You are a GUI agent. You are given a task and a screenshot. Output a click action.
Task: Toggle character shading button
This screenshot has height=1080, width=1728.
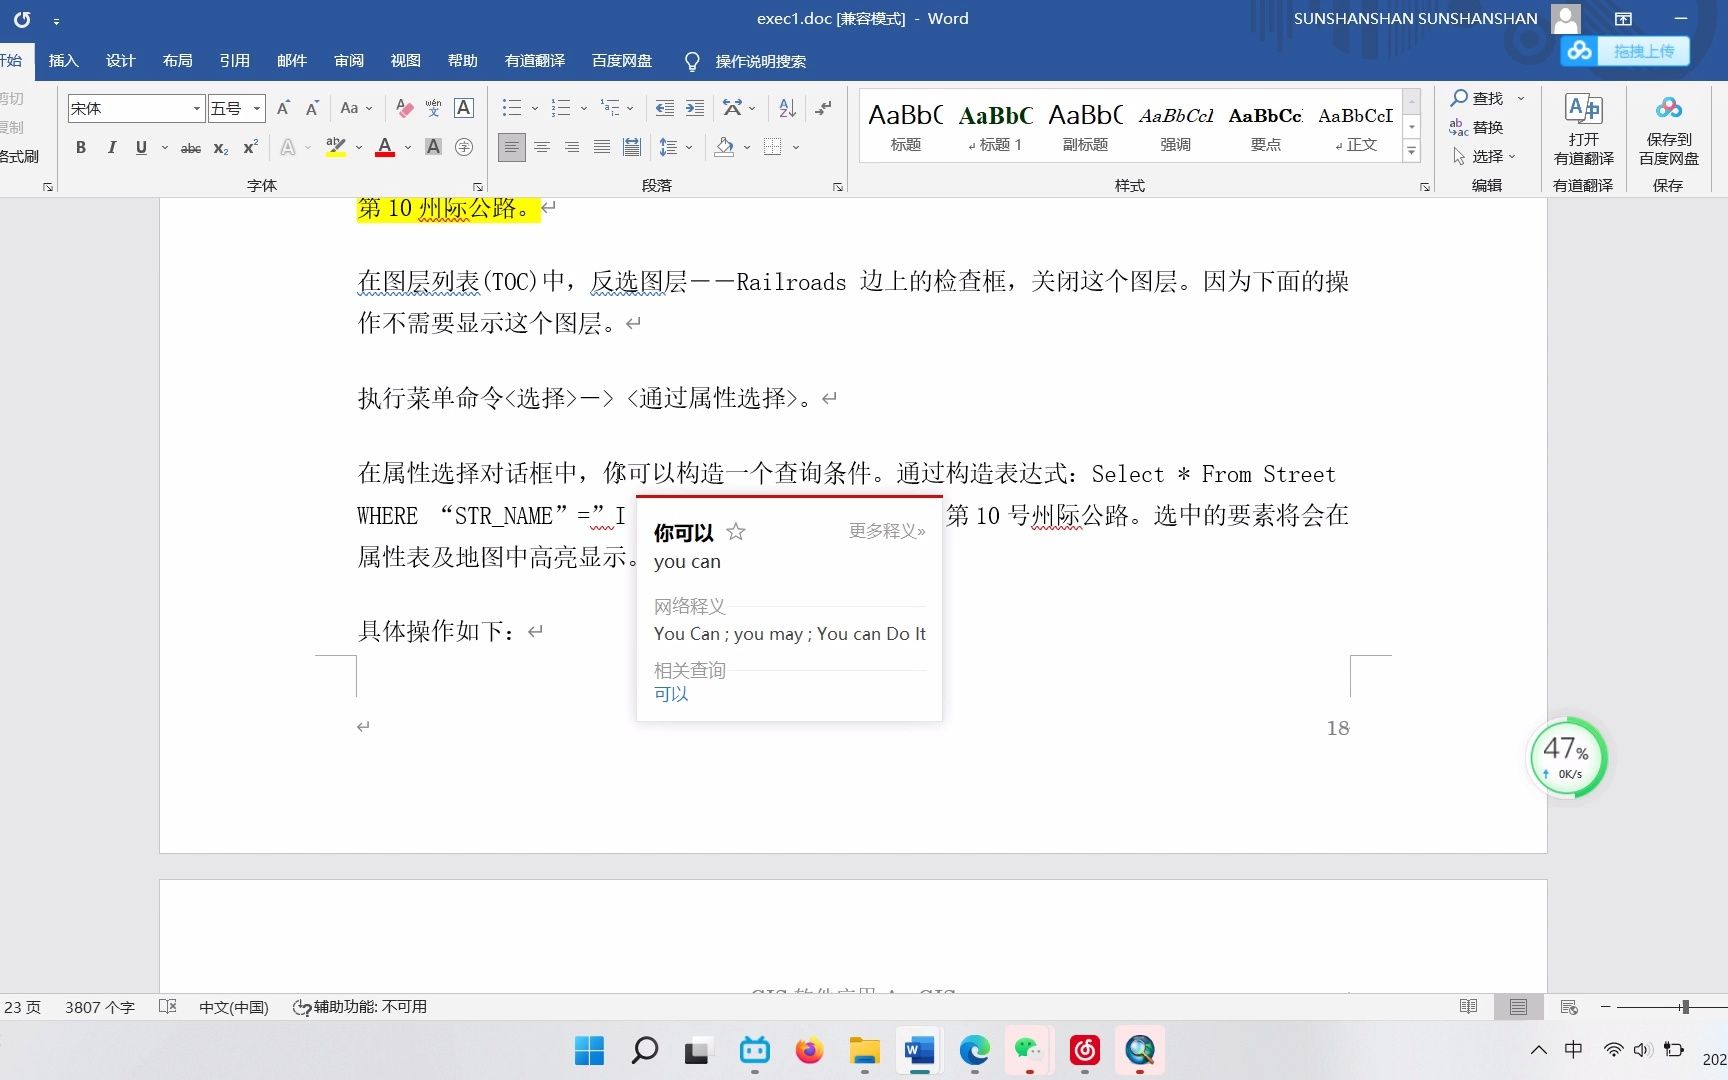[433, 147]
